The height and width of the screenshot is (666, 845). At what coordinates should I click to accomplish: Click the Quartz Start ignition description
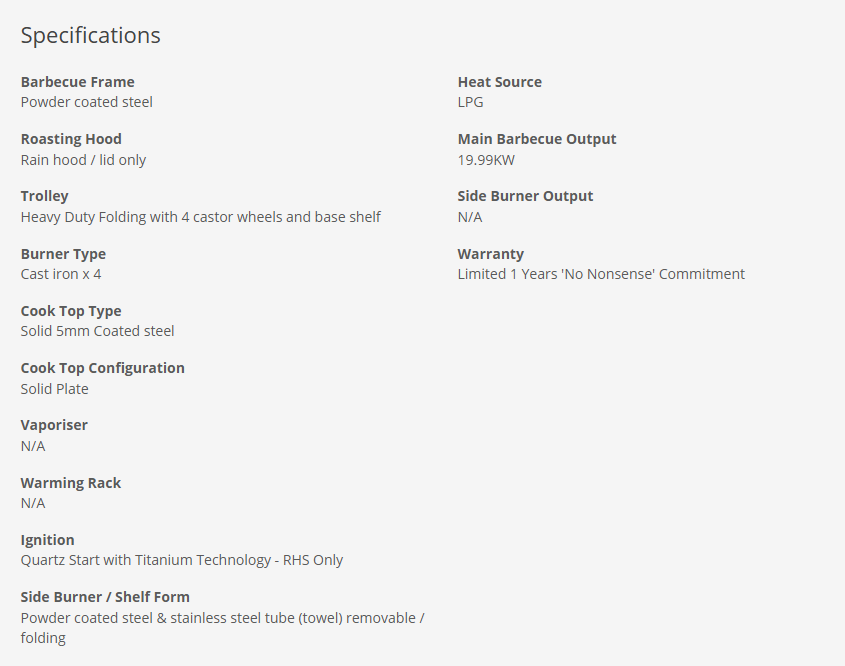click(181, 560)
